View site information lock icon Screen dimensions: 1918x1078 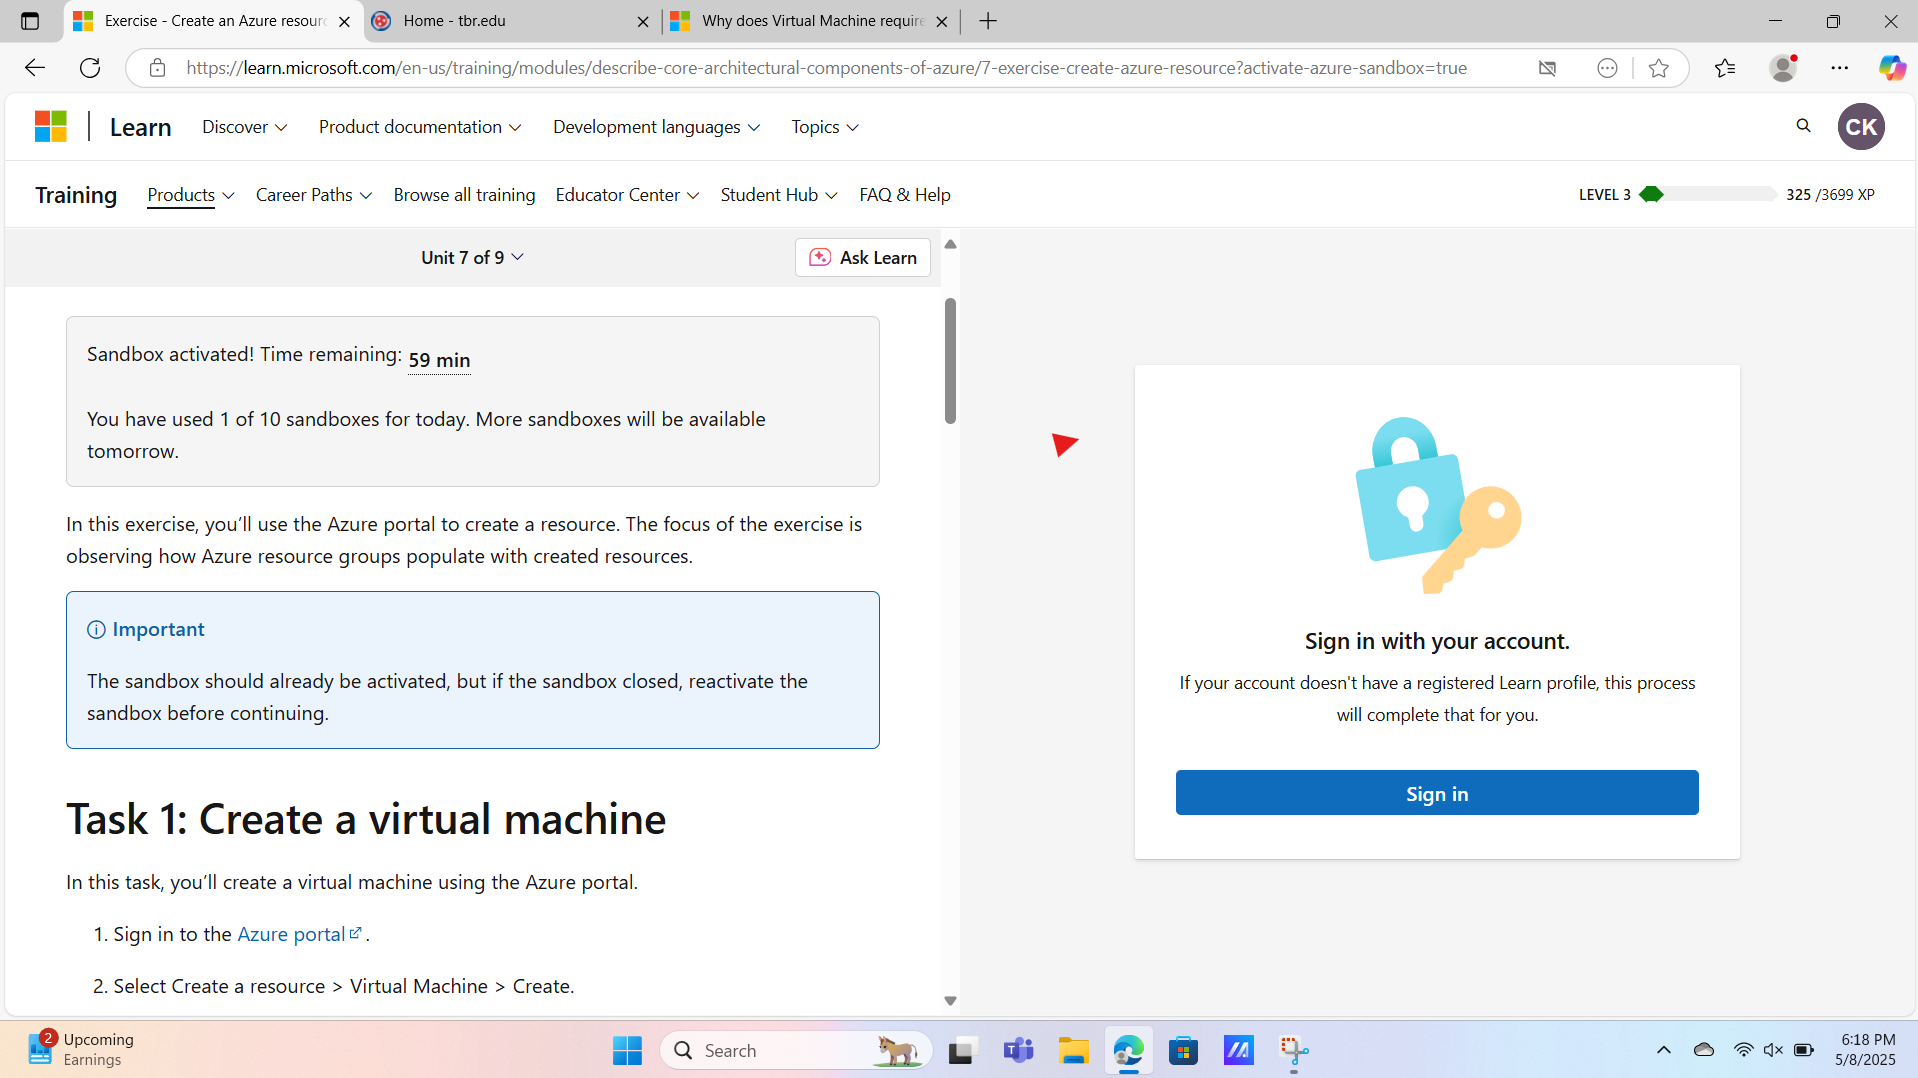click(157, 68)
